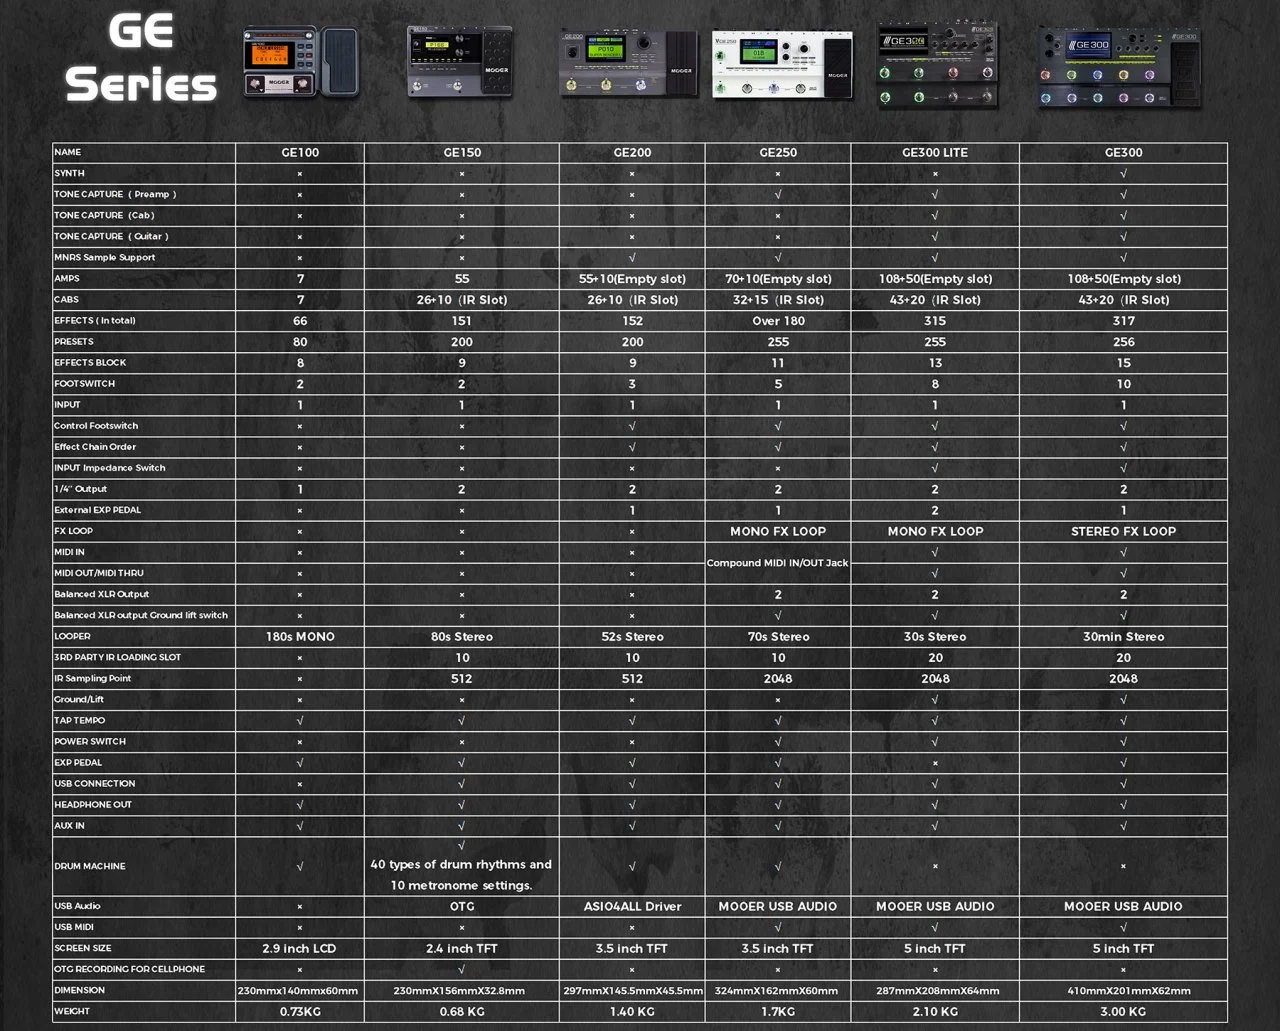Click the "52s Stereo" looper cell
Viewport: 1280px width, 1031px height.
tap(632, 636)
